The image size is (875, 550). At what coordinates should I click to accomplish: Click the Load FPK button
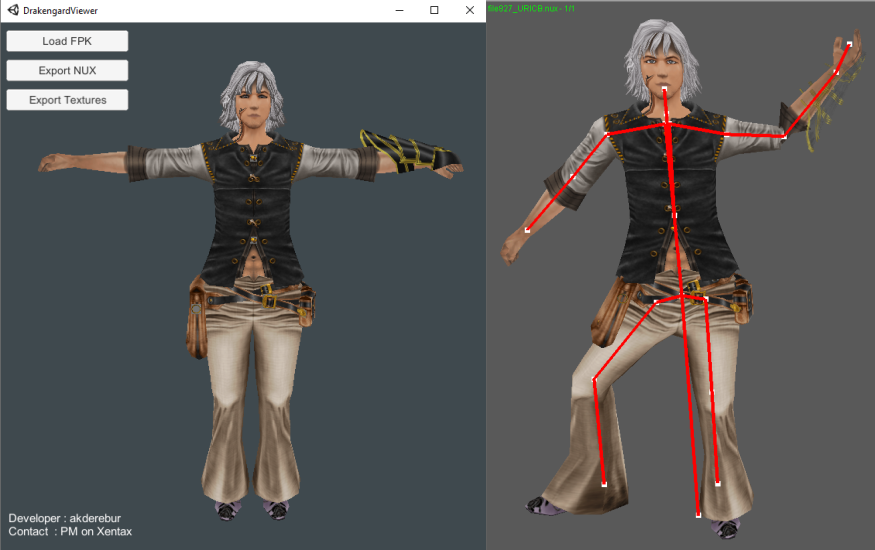67,41
